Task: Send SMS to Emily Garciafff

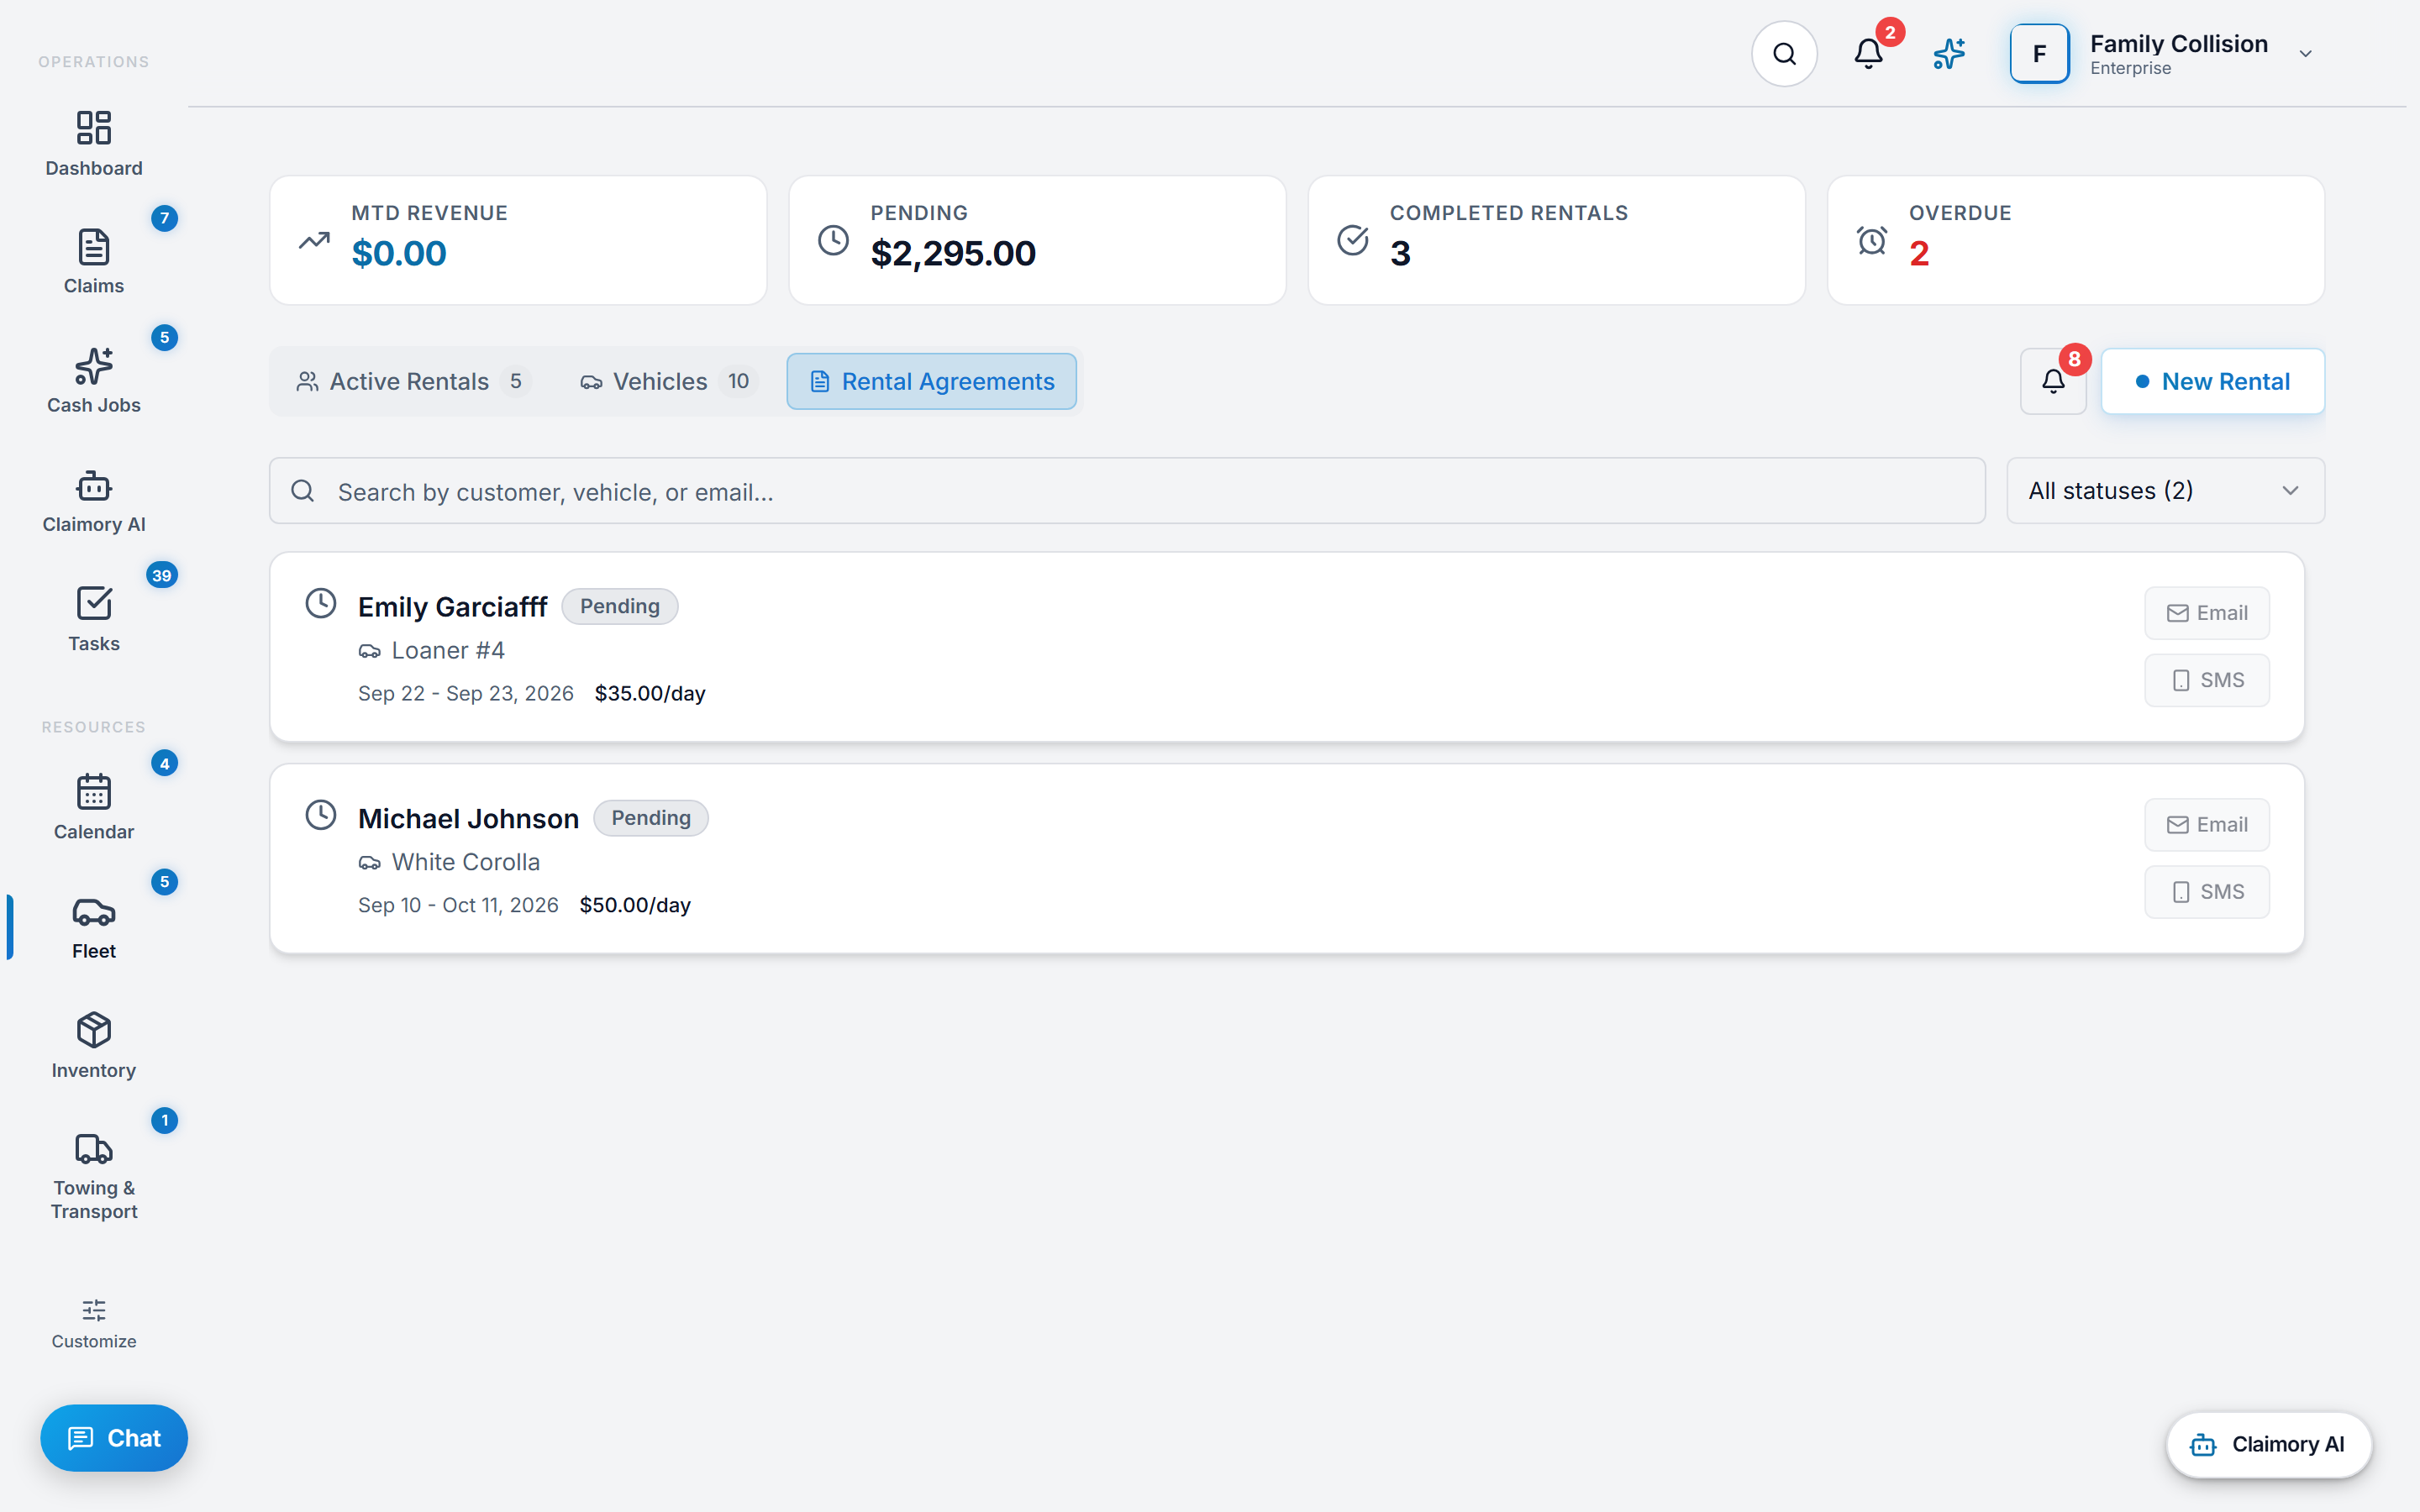Action: pyautogui.click(x=2206, y=680)
